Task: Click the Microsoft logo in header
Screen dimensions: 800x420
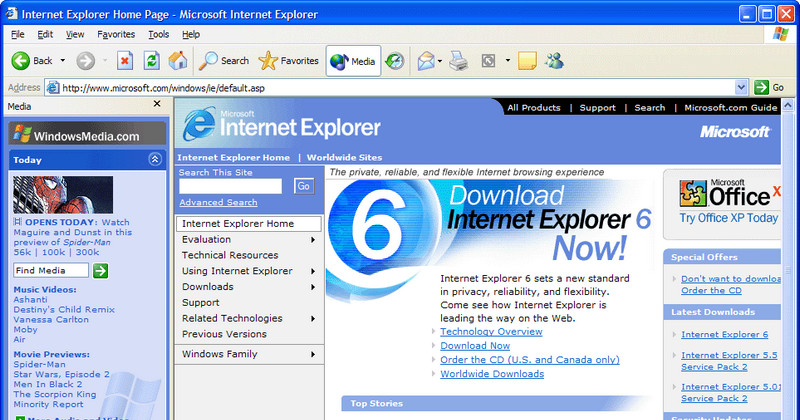Action: point(735,132)
